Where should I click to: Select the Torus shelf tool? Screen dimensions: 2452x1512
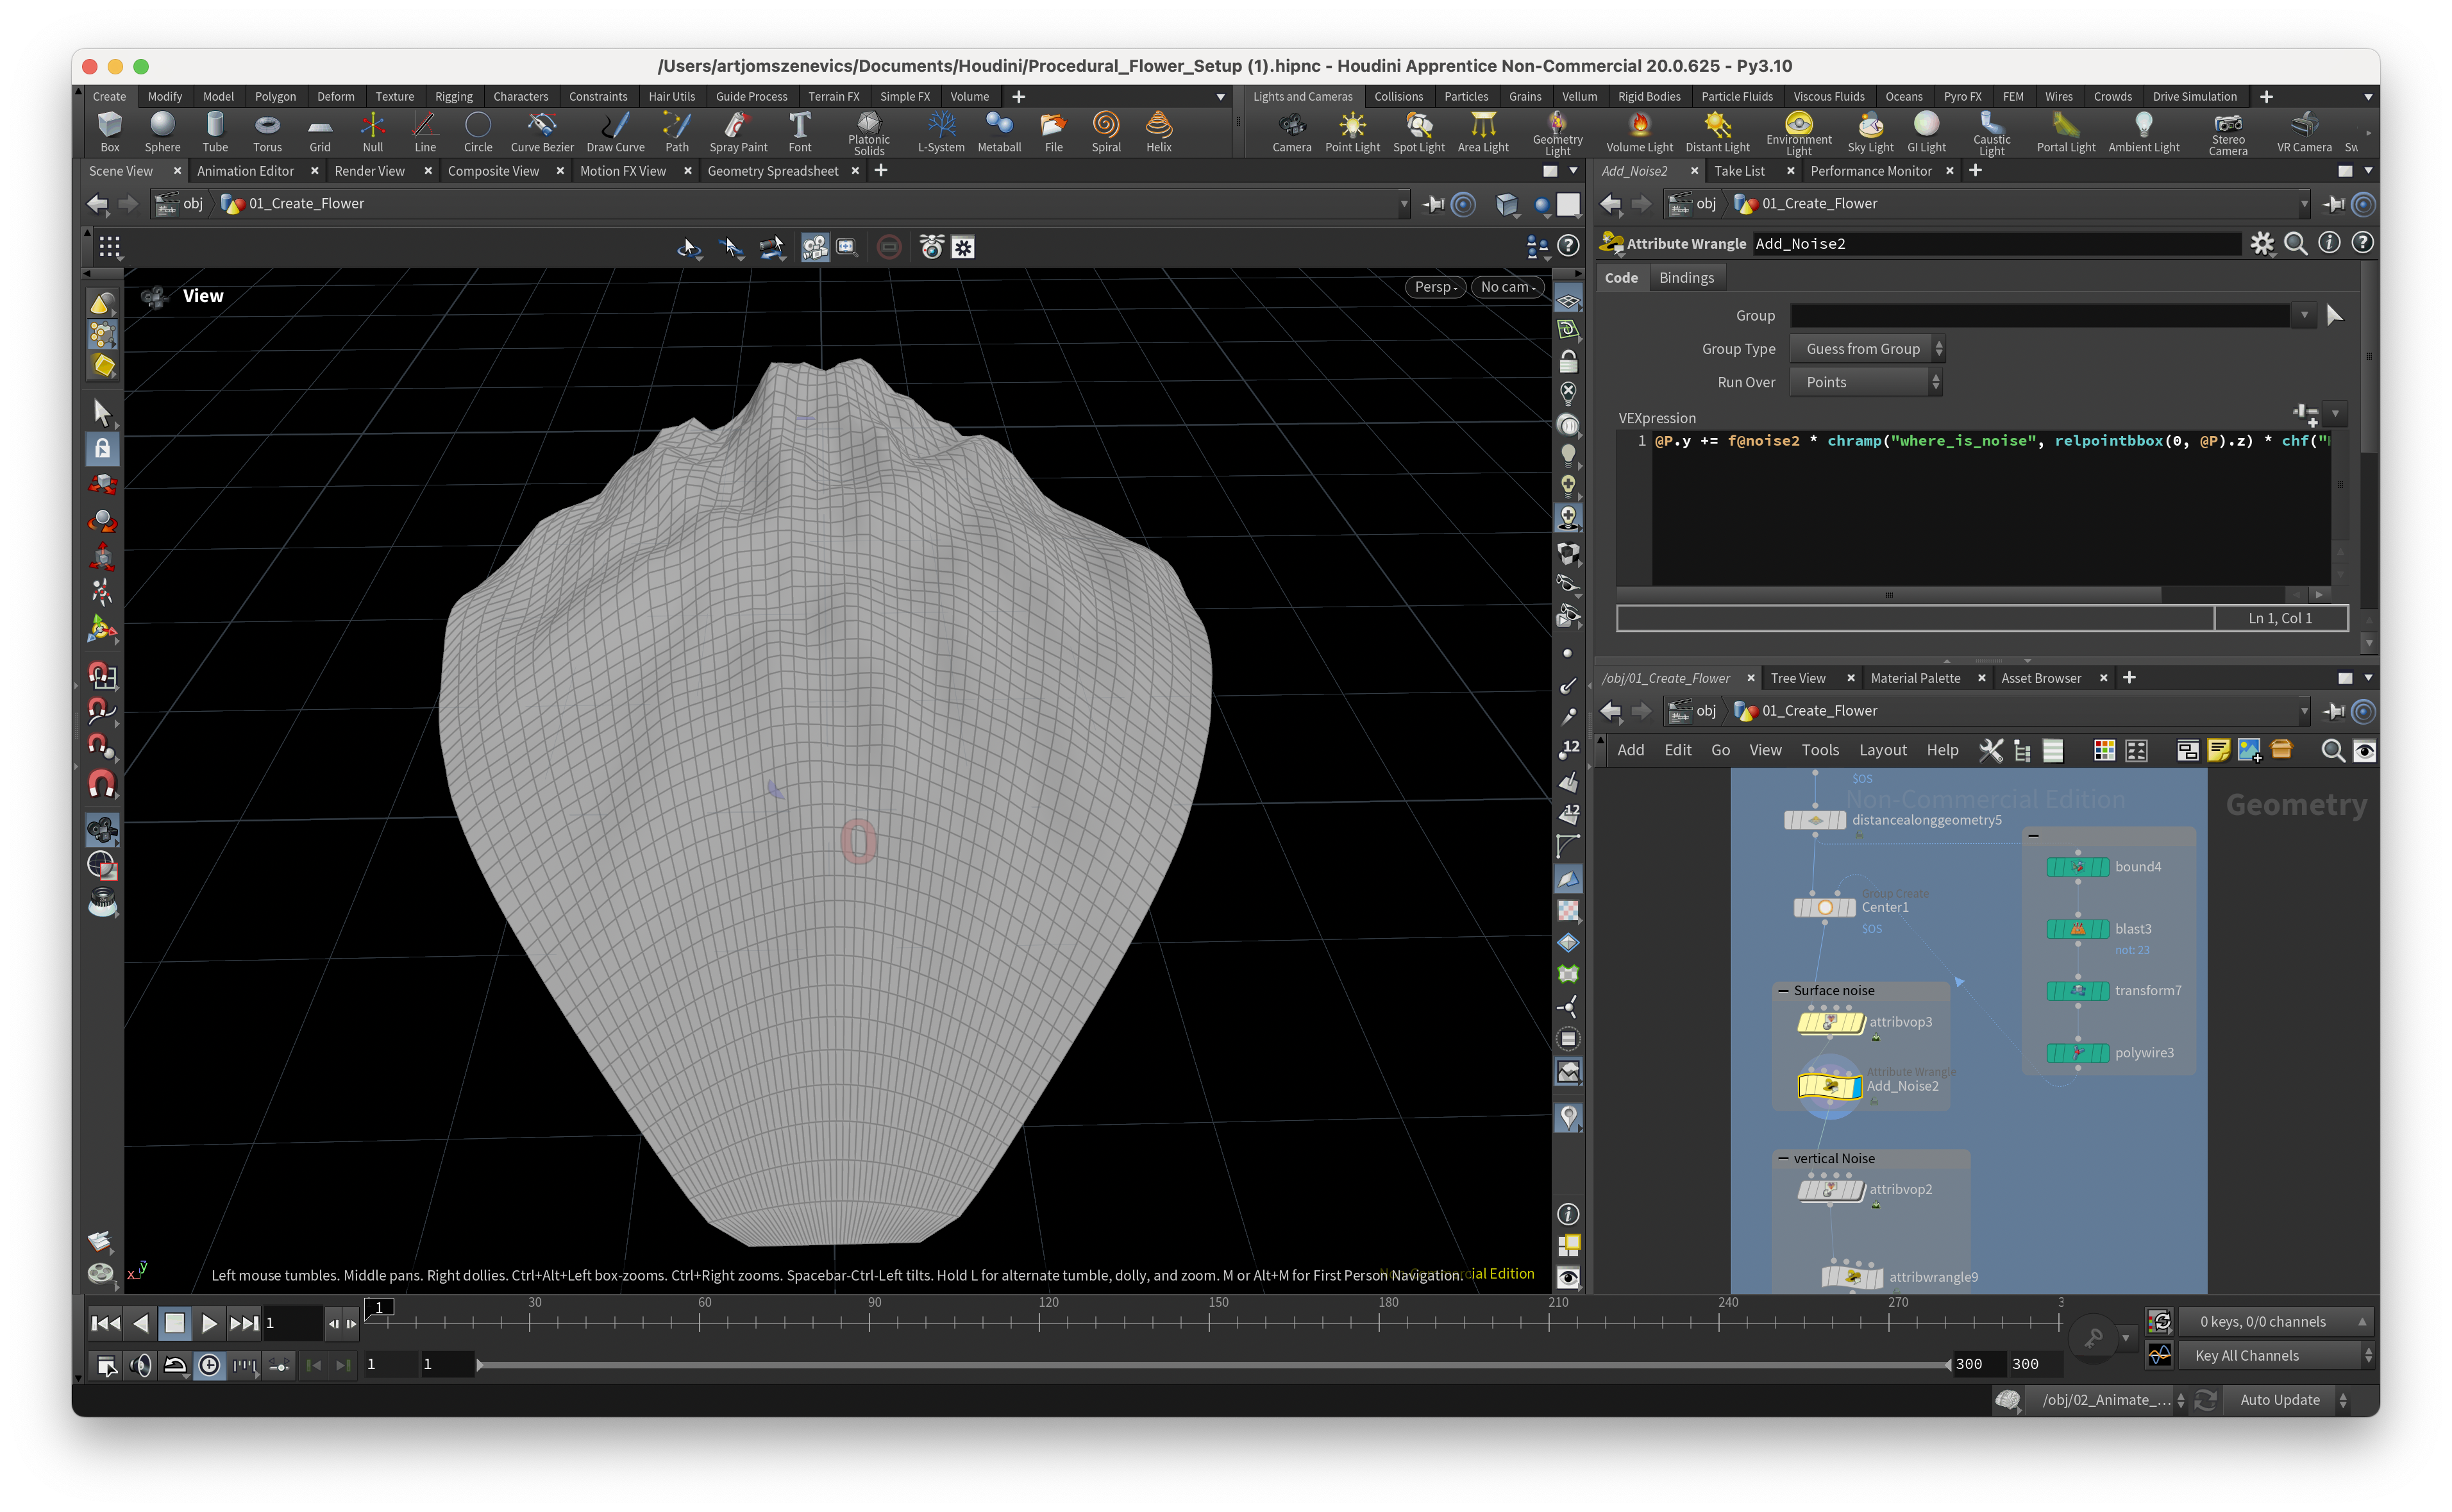267,131
